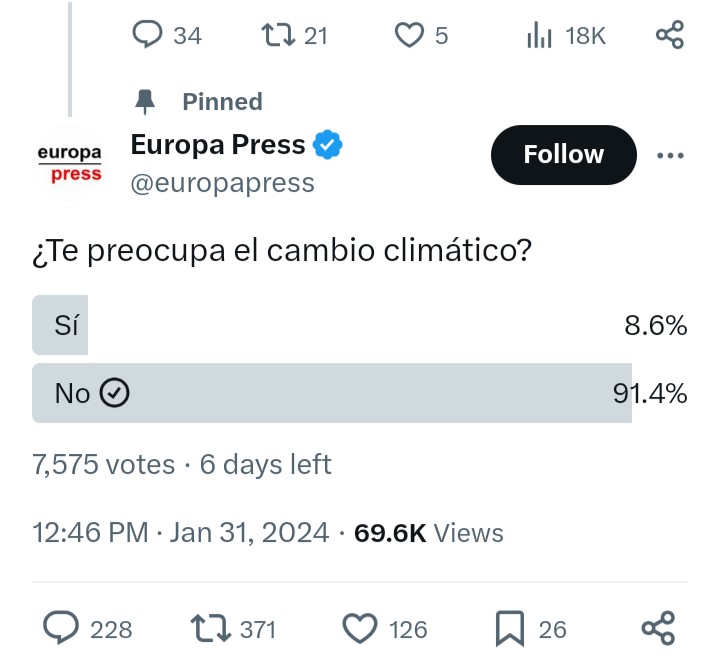
Task: Open the analytics icon showing 18K views
Action: pyautogui.click(x=539, y=36)
